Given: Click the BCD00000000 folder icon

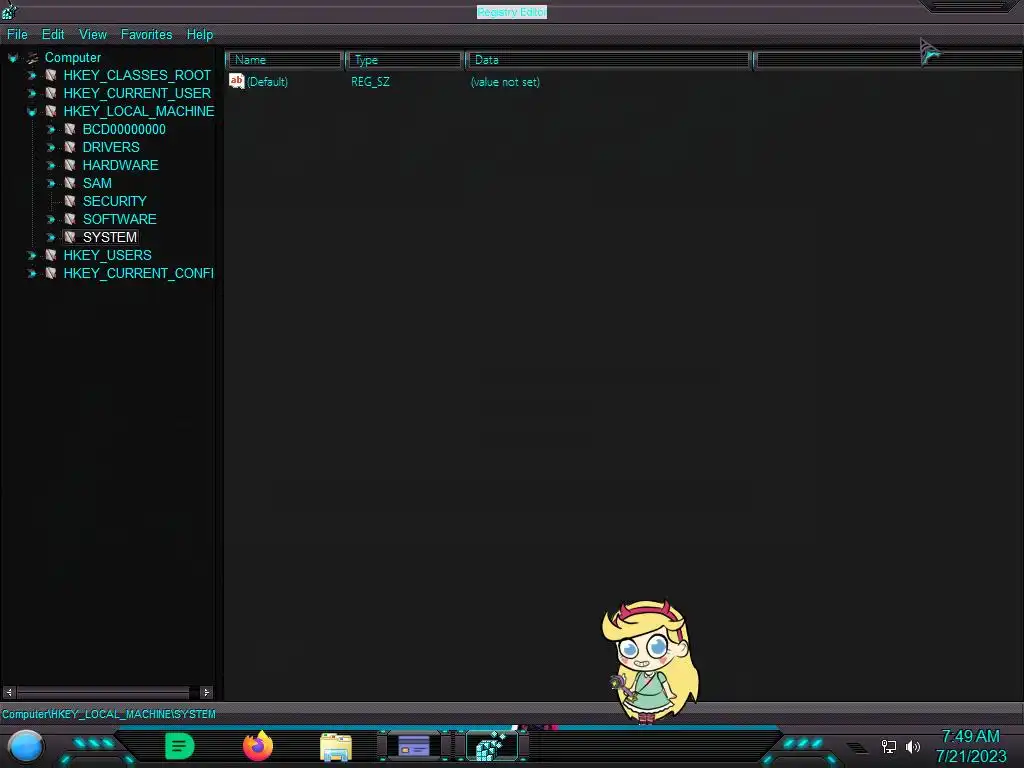Looking at the screenshot, I should [70, 129].
